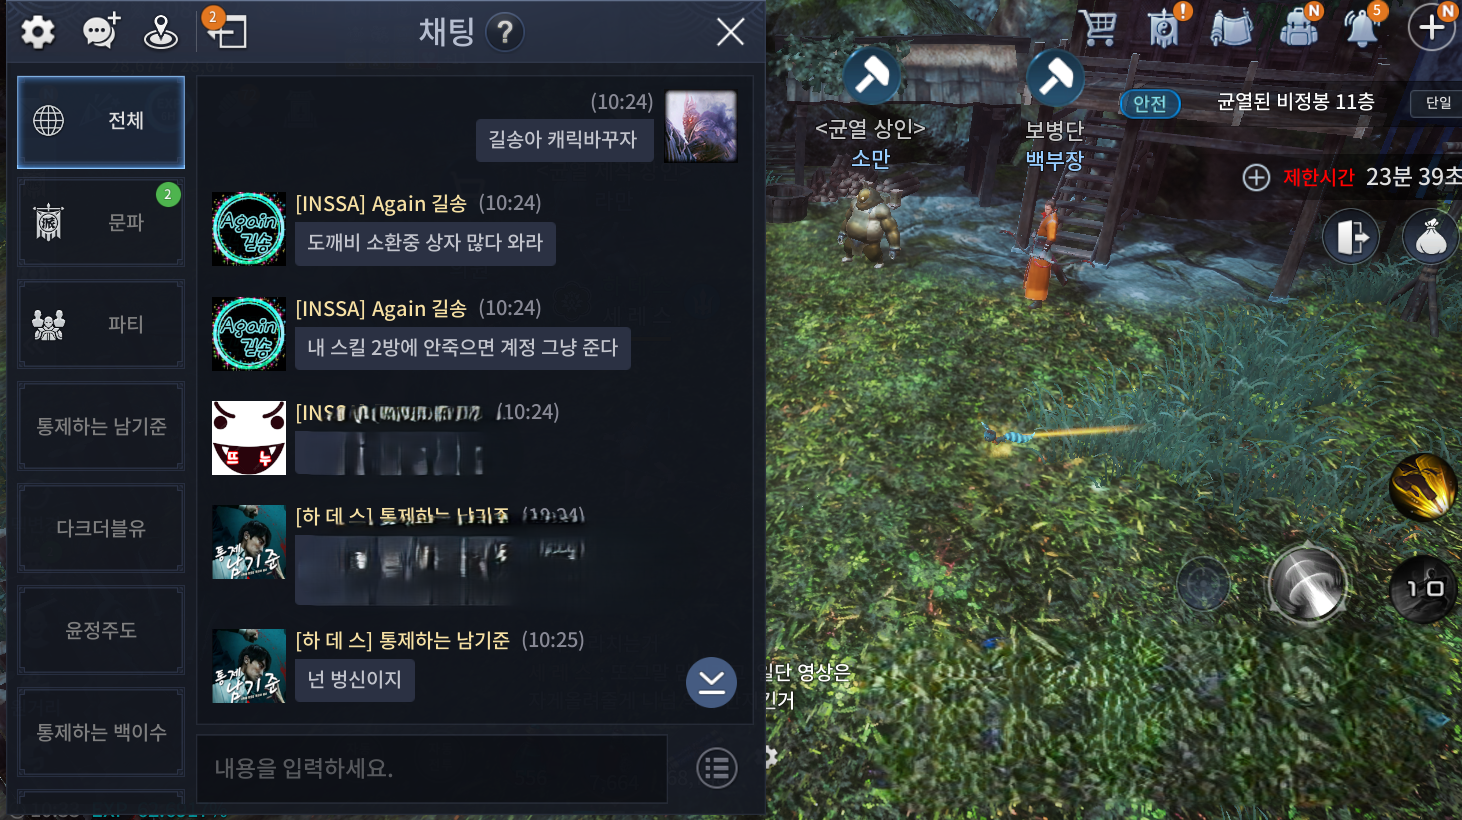Switch to the 문파 clan chat tab
The height and width of the screenshot is (820, 1462).
pos(101,222)
